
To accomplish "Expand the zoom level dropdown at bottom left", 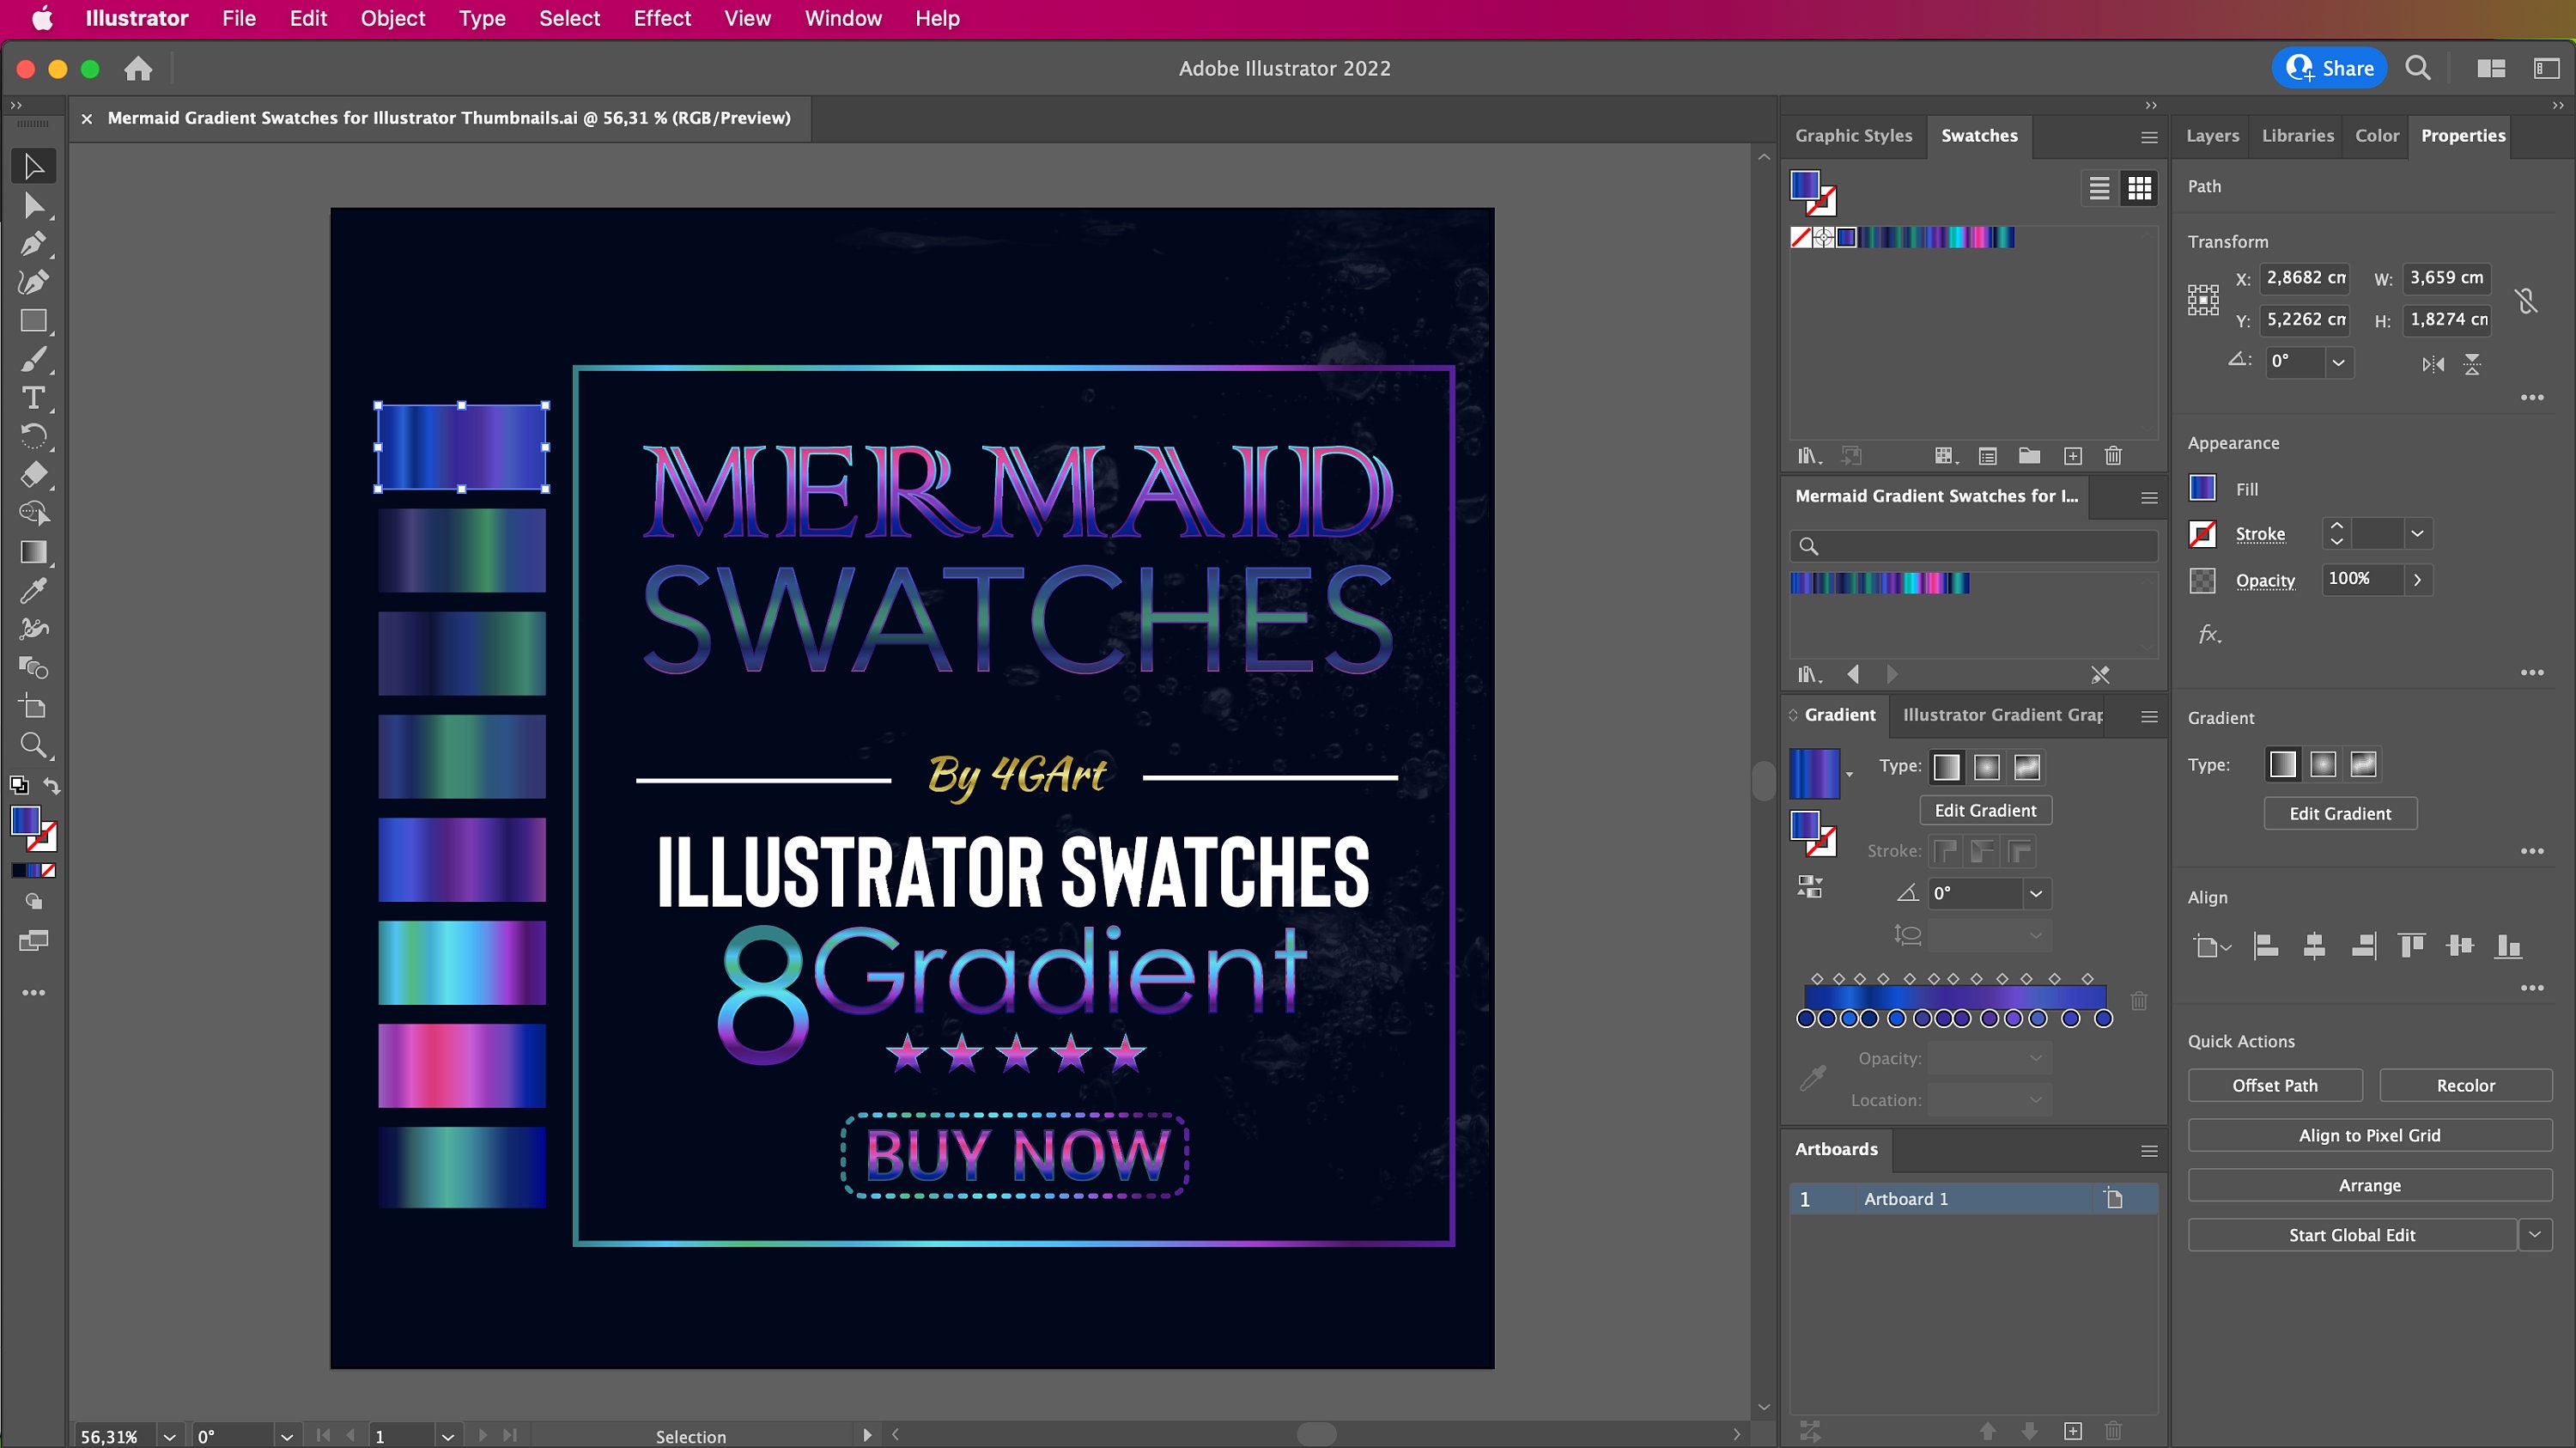I will (x=168, y=1437).
